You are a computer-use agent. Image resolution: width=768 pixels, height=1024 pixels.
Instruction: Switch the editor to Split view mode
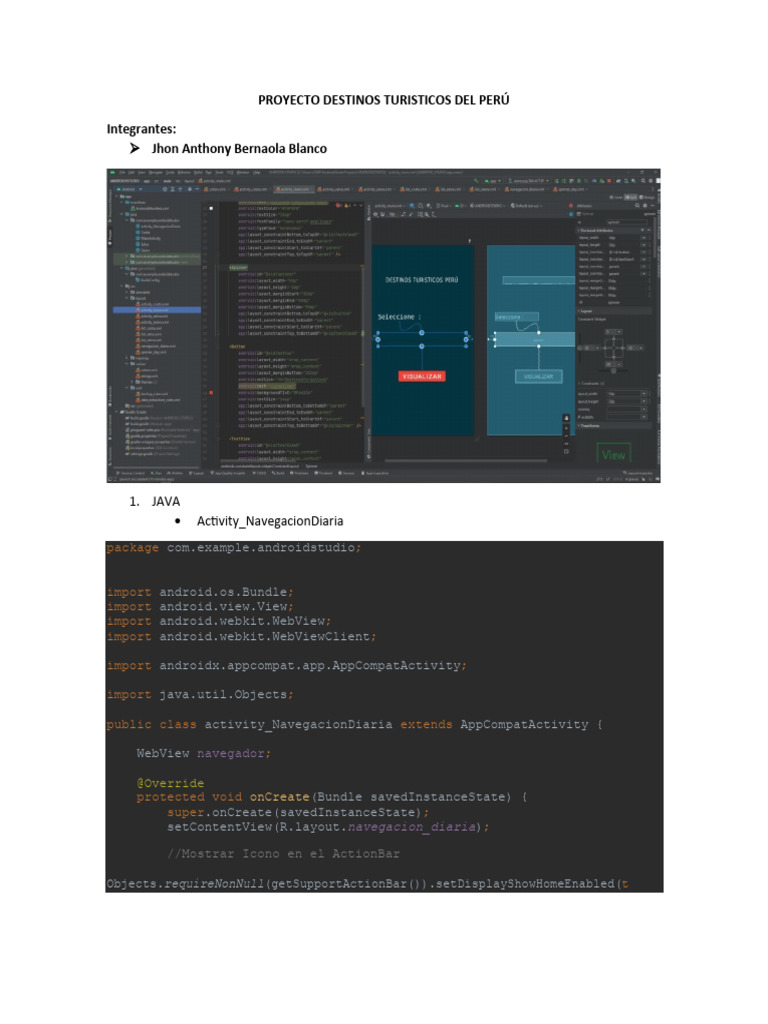pos(630,197)
